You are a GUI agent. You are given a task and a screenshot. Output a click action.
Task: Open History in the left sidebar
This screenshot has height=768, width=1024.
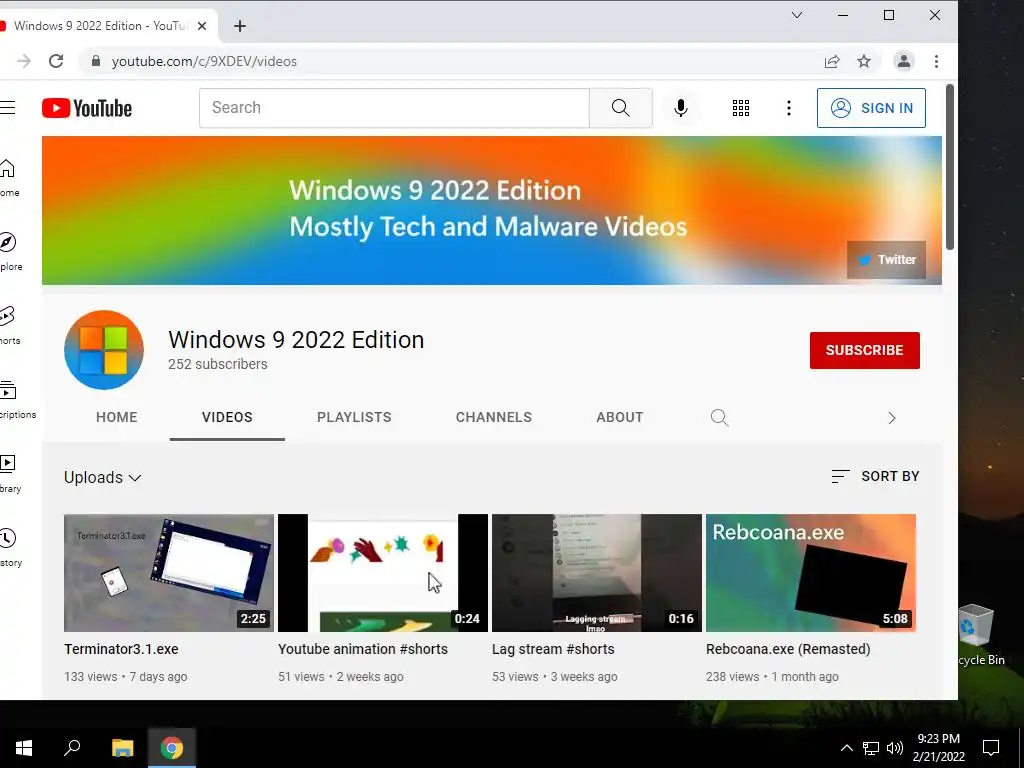[x=10, y=547]
